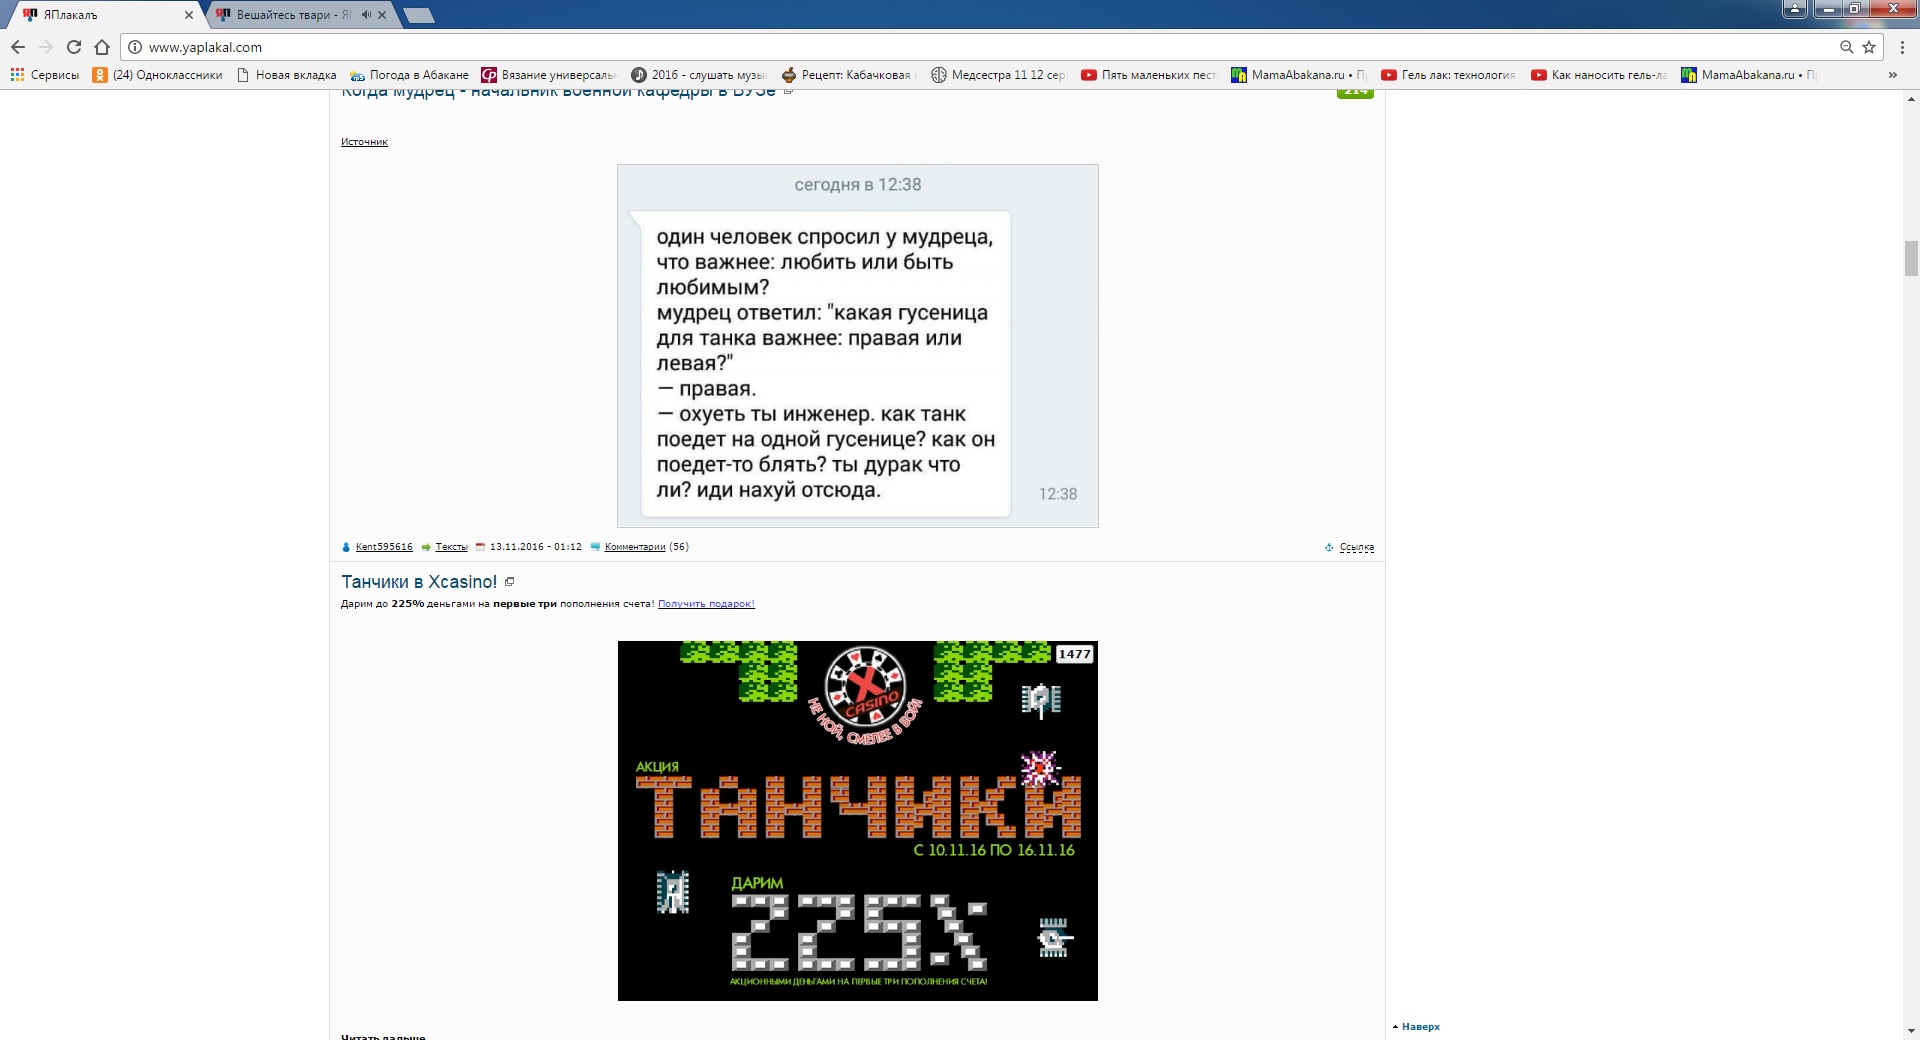Click the 'Получить подарок!' link
This screenshot has height=1040, width=1920.
pos(706,604)
